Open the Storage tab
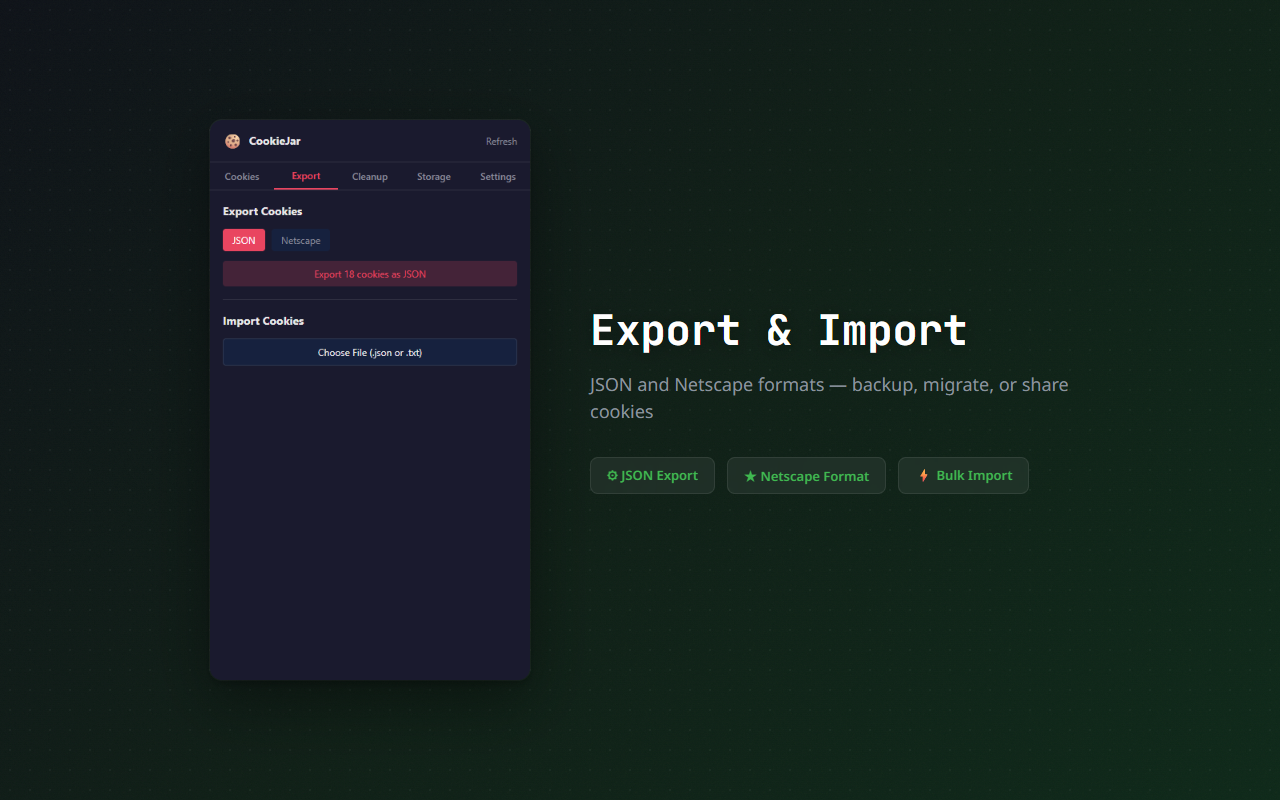 pos(433,176)
